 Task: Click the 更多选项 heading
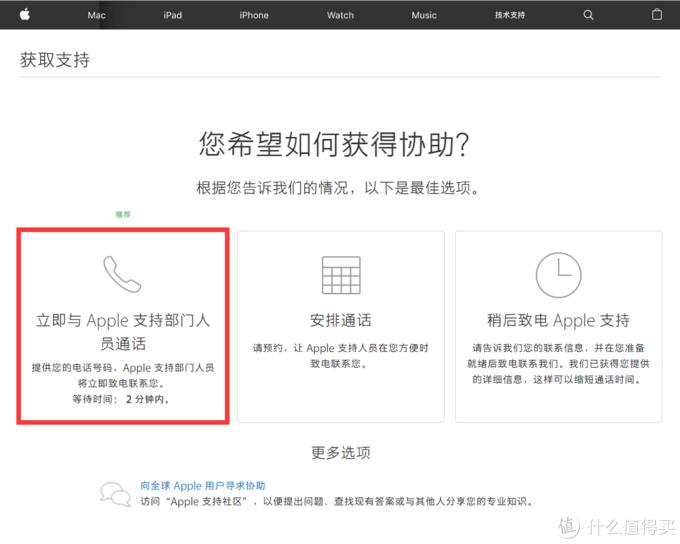[x=341, y=452]
